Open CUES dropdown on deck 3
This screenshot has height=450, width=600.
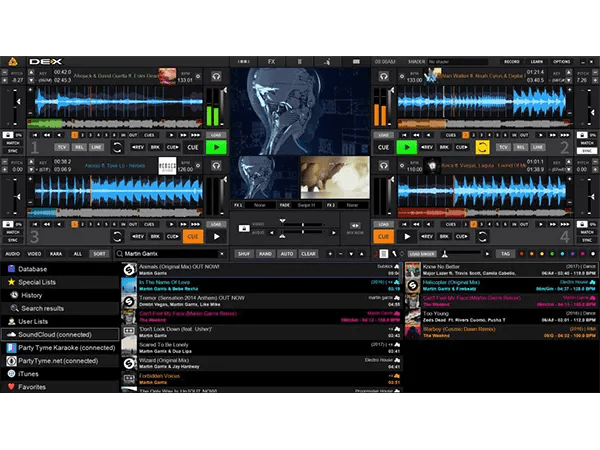[x=149, y=224]
